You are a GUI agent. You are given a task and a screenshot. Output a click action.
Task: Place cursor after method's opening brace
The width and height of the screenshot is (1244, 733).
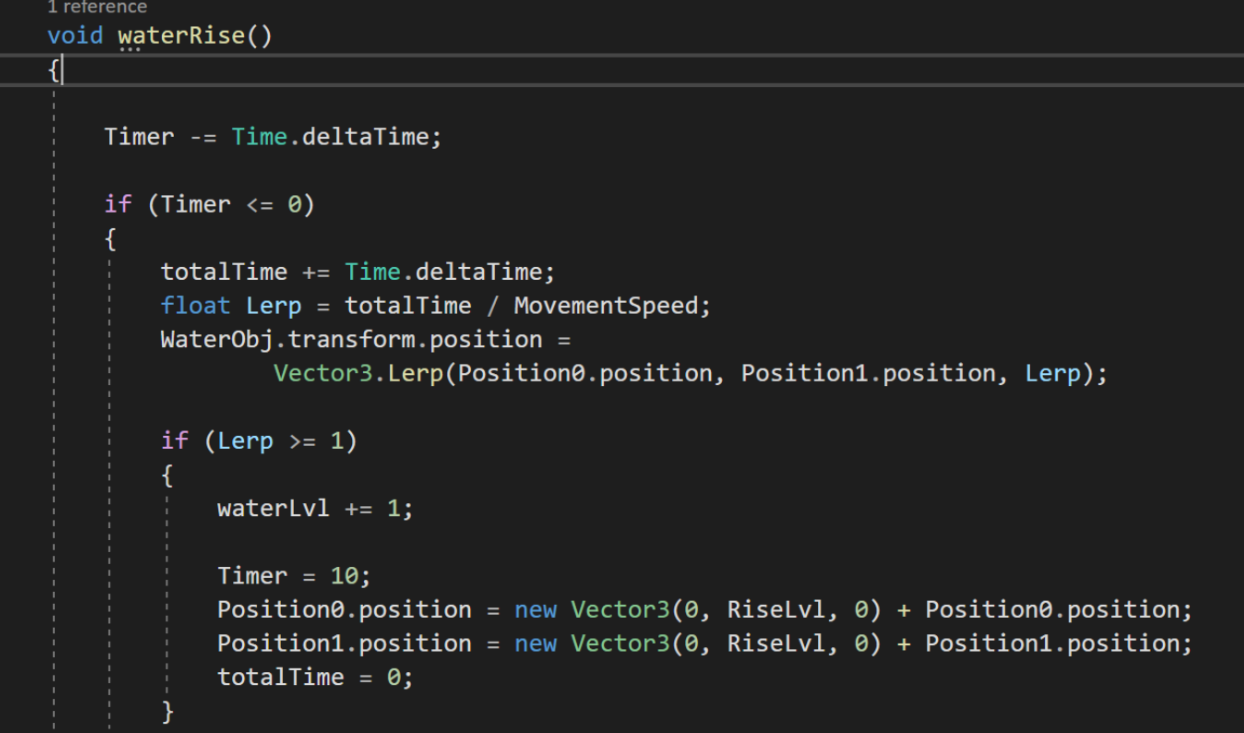click(62, 70)
